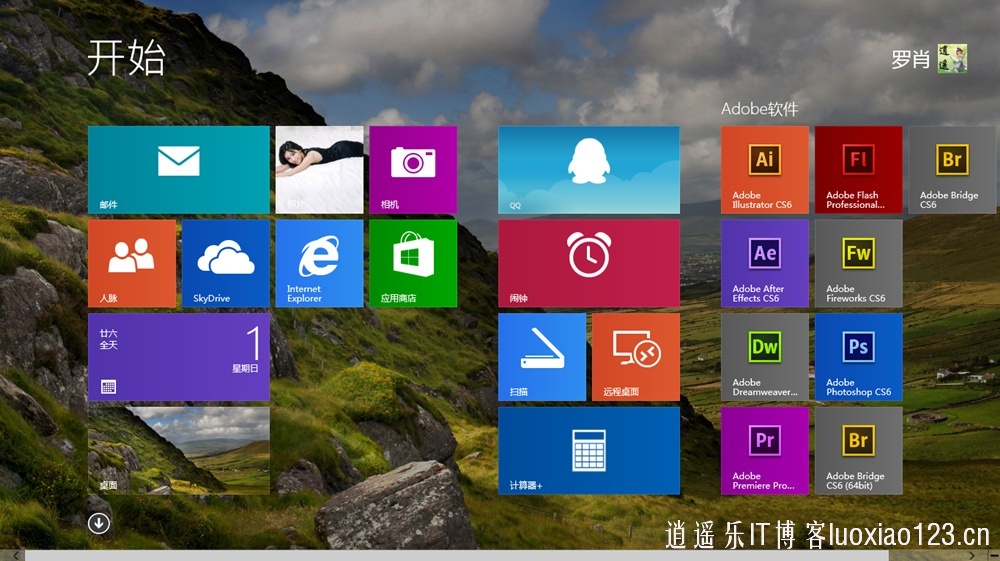The width and height of the screenshot is (1000, 561).
Task: Open the Mail (邮件) tile
Action: click(x=179, y=170)
